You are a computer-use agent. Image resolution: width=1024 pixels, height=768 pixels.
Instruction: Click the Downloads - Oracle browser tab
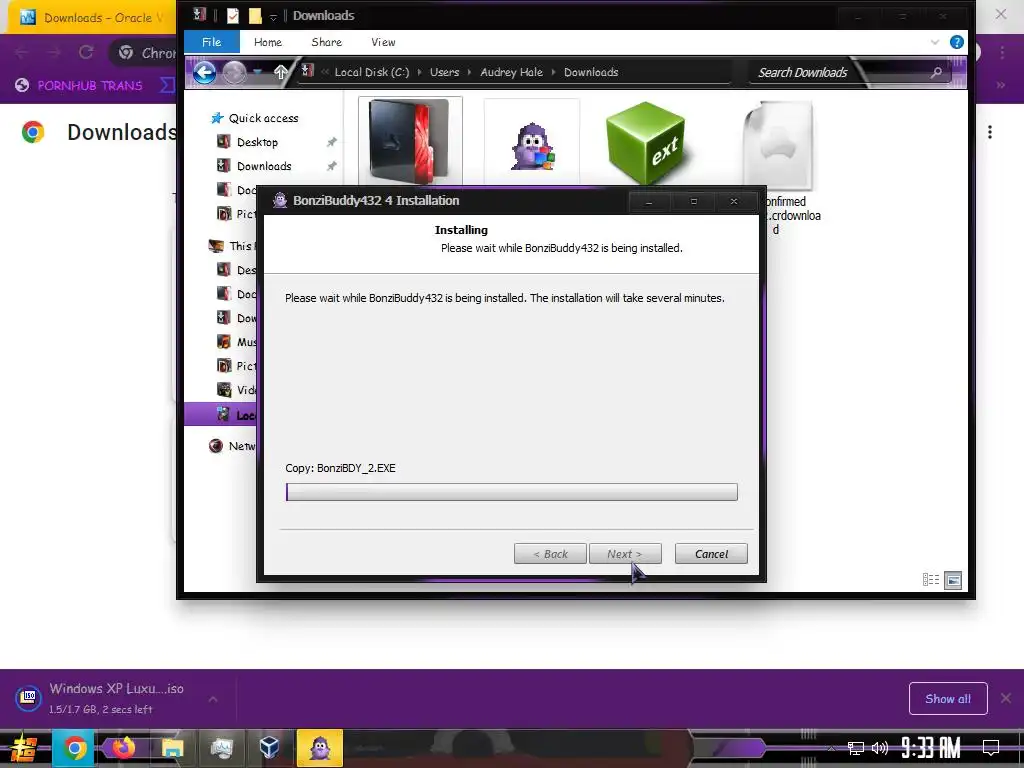coord(91,18)
